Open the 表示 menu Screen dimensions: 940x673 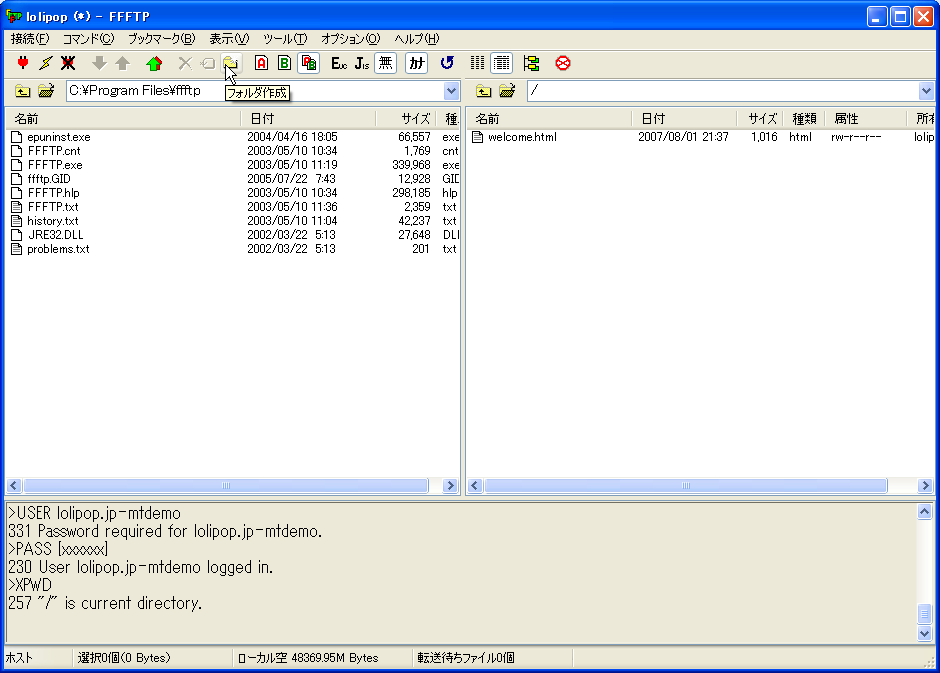tap(229, 39)
